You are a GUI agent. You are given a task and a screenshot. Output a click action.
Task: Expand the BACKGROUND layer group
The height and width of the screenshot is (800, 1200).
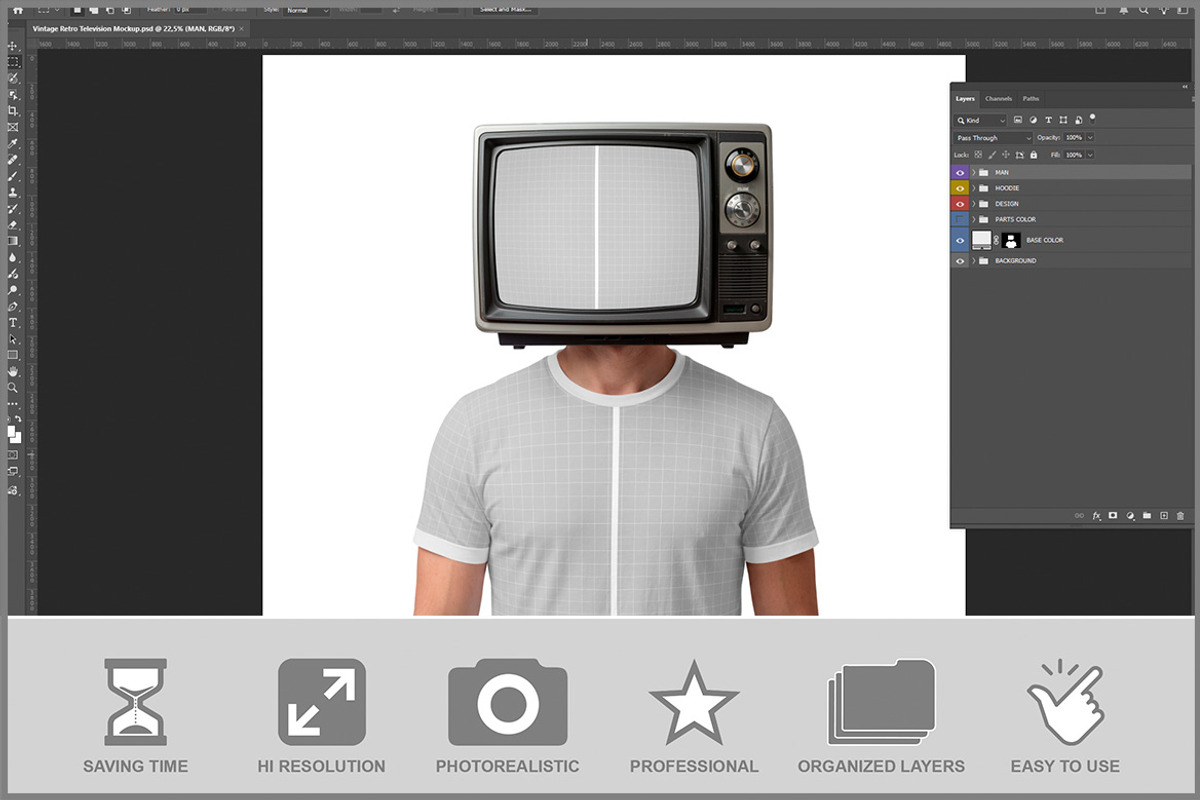point(974,261)
